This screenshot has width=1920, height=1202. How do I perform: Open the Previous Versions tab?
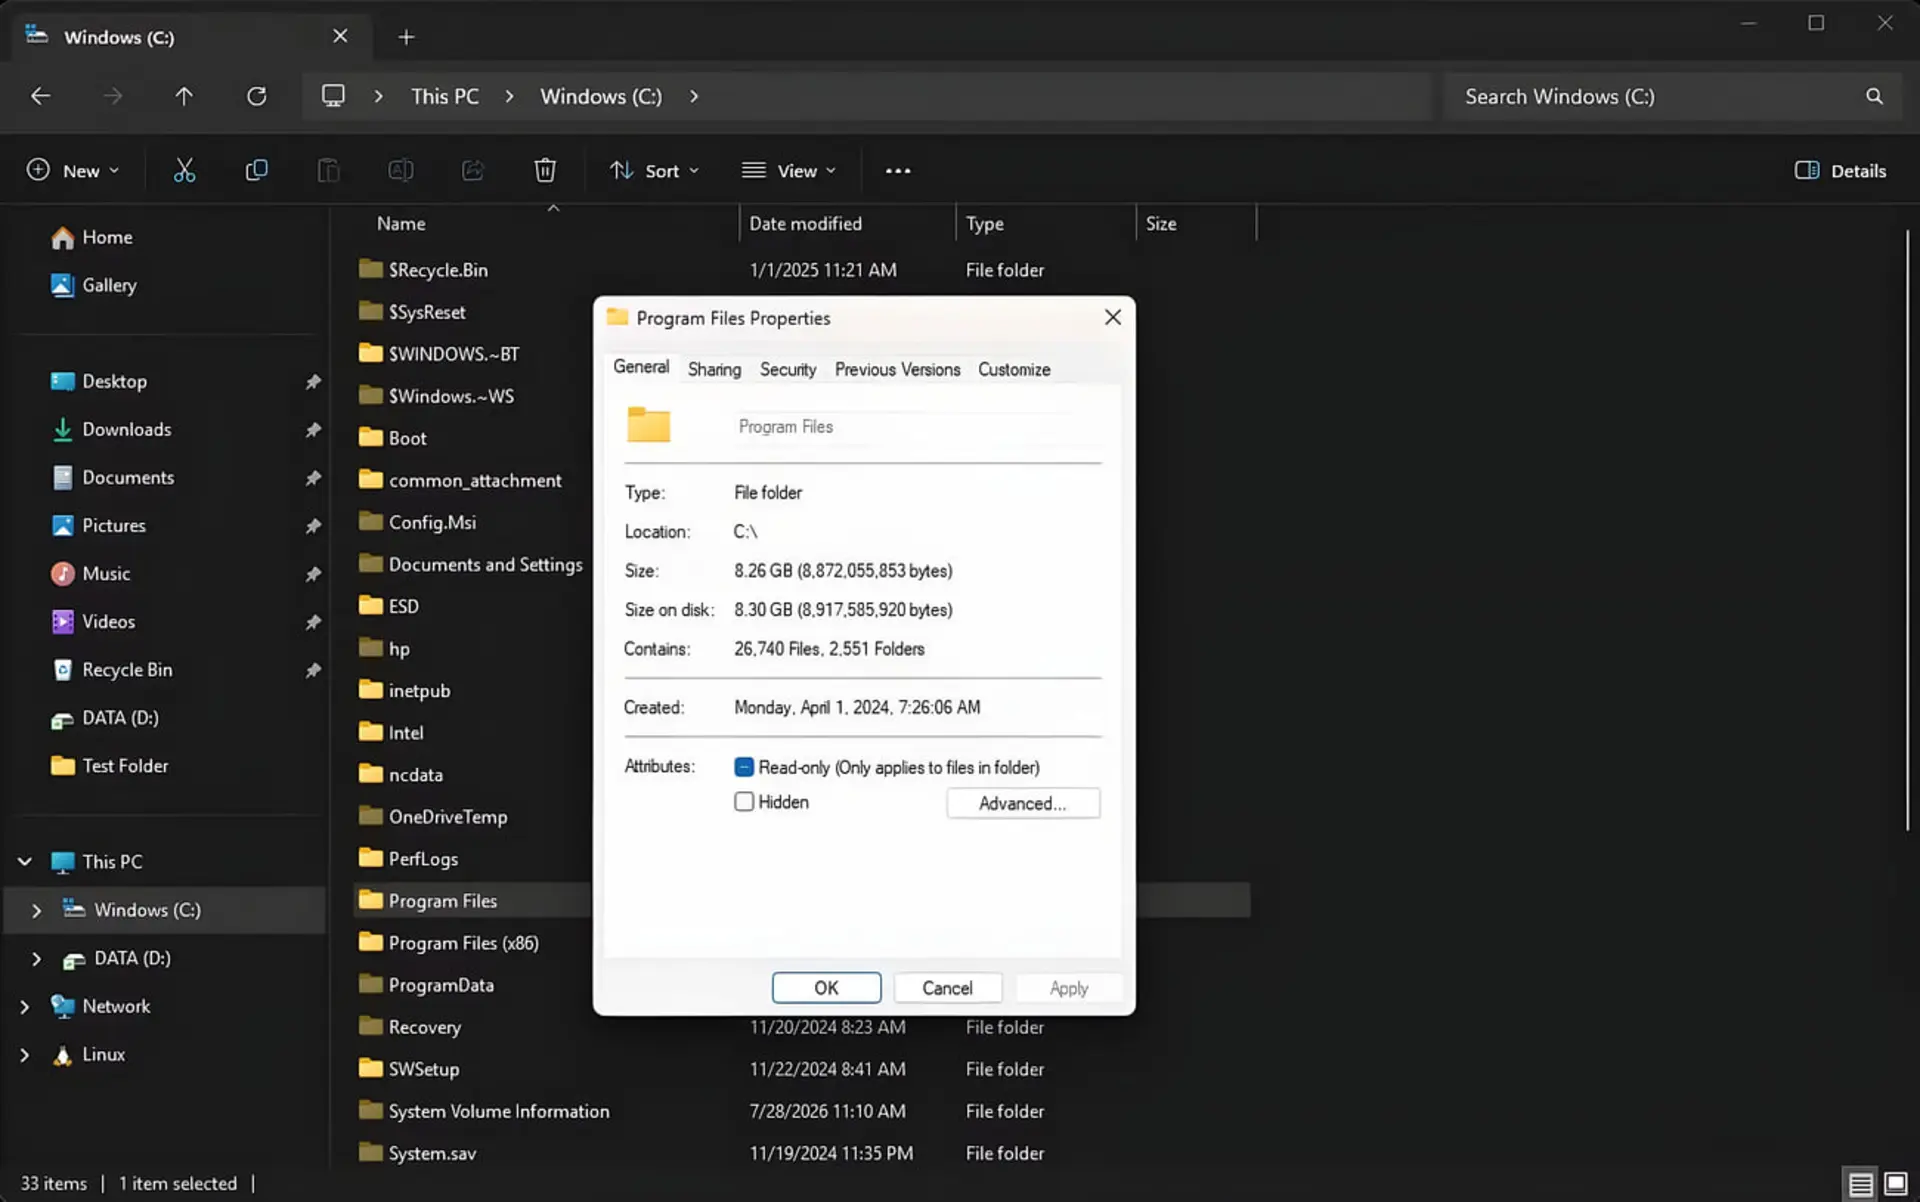click(x=897, y=369)
